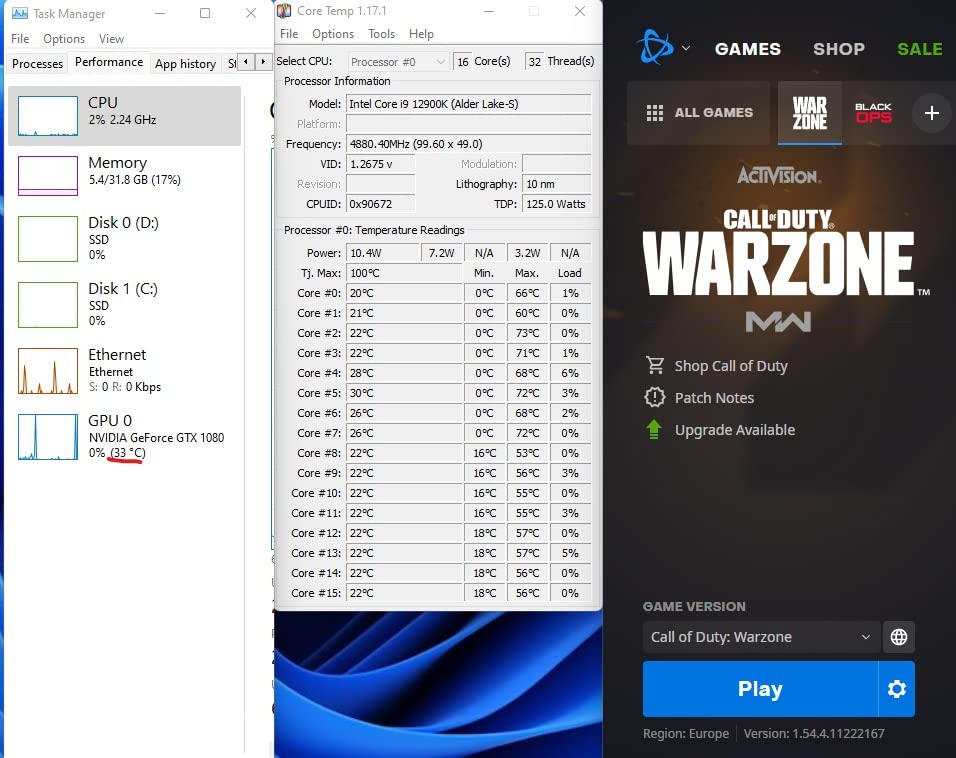The image size is (956, 758).
Task: Open Battle.net logo menu
Action: (x=655, y=48)
